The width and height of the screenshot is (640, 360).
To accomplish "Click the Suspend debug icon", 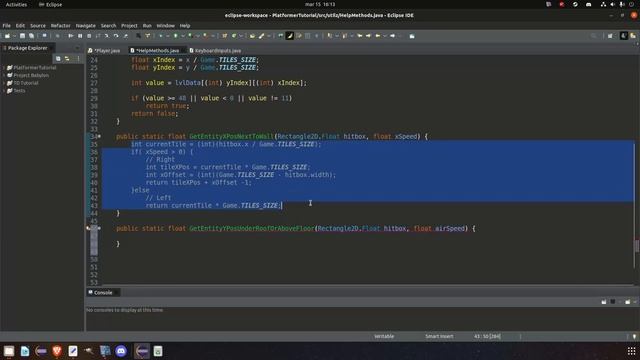I will coord(80,36).
